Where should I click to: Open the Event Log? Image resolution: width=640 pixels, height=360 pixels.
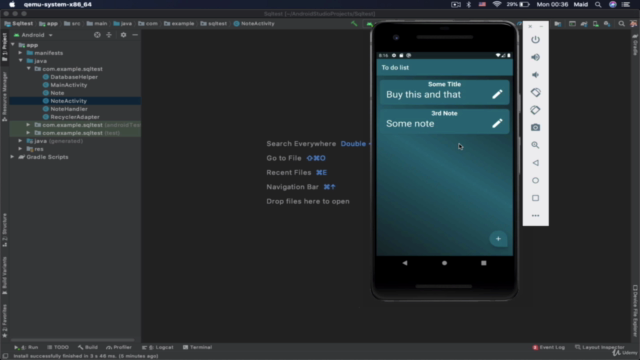tap(549, 347)
